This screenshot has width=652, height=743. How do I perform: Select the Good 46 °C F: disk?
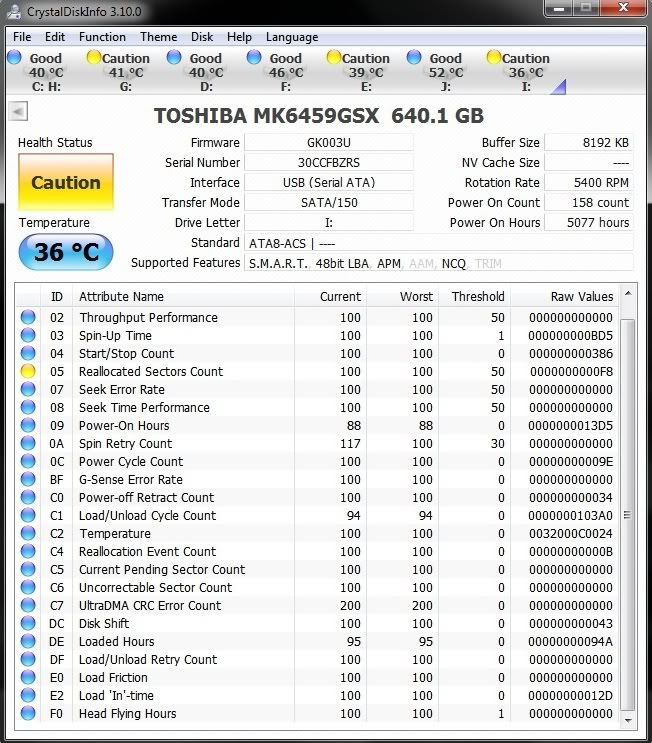coord(276,72)
